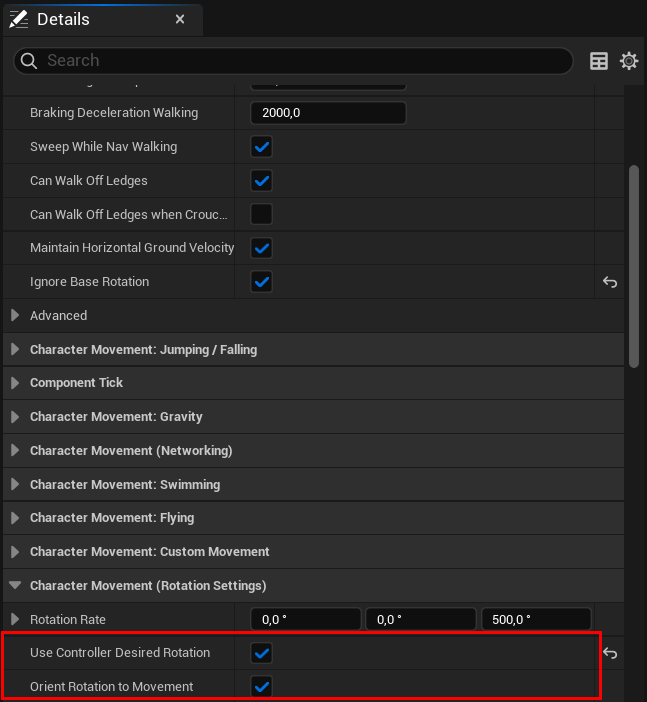This screenshot has height=702, width=647.
Task: Click the Details panel pencil icon
Action: 18,19
